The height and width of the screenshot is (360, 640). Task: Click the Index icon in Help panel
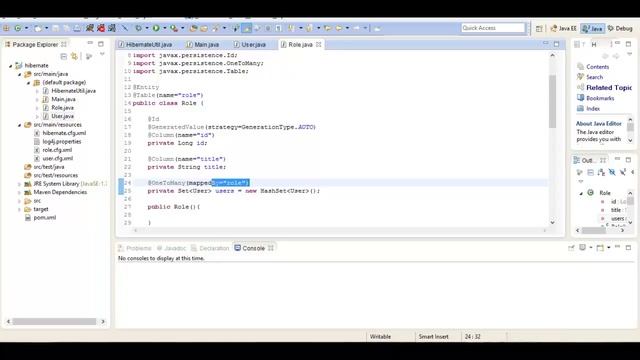(580, 108)
